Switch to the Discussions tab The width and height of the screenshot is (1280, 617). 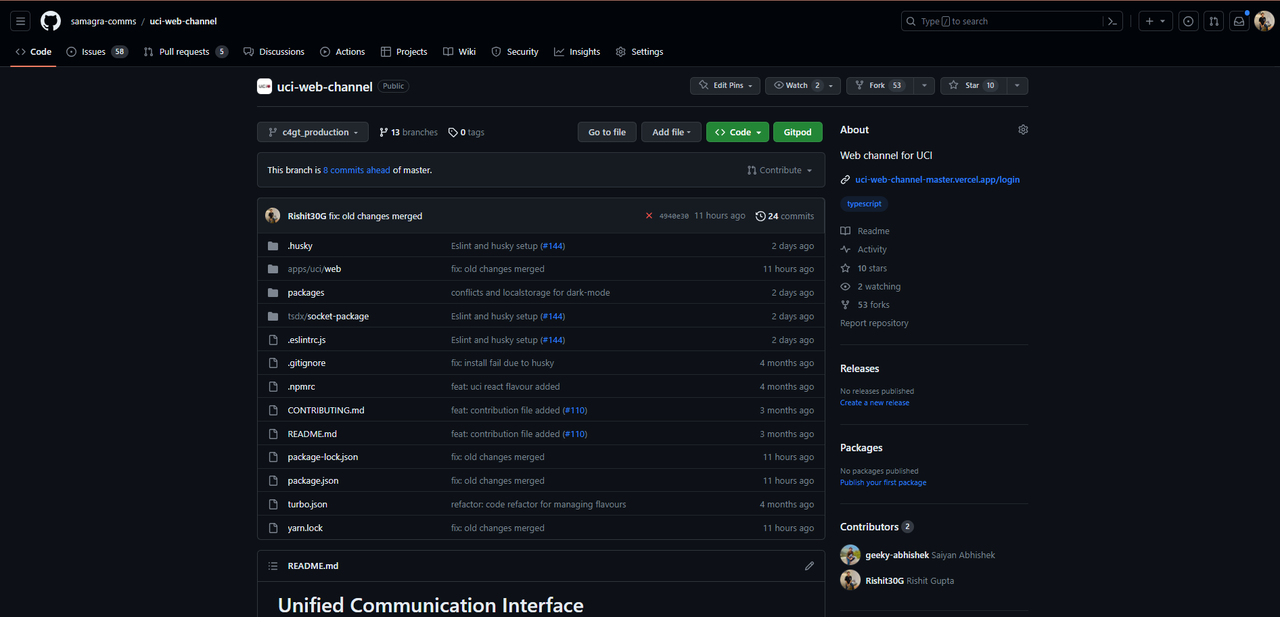point(274,52)
